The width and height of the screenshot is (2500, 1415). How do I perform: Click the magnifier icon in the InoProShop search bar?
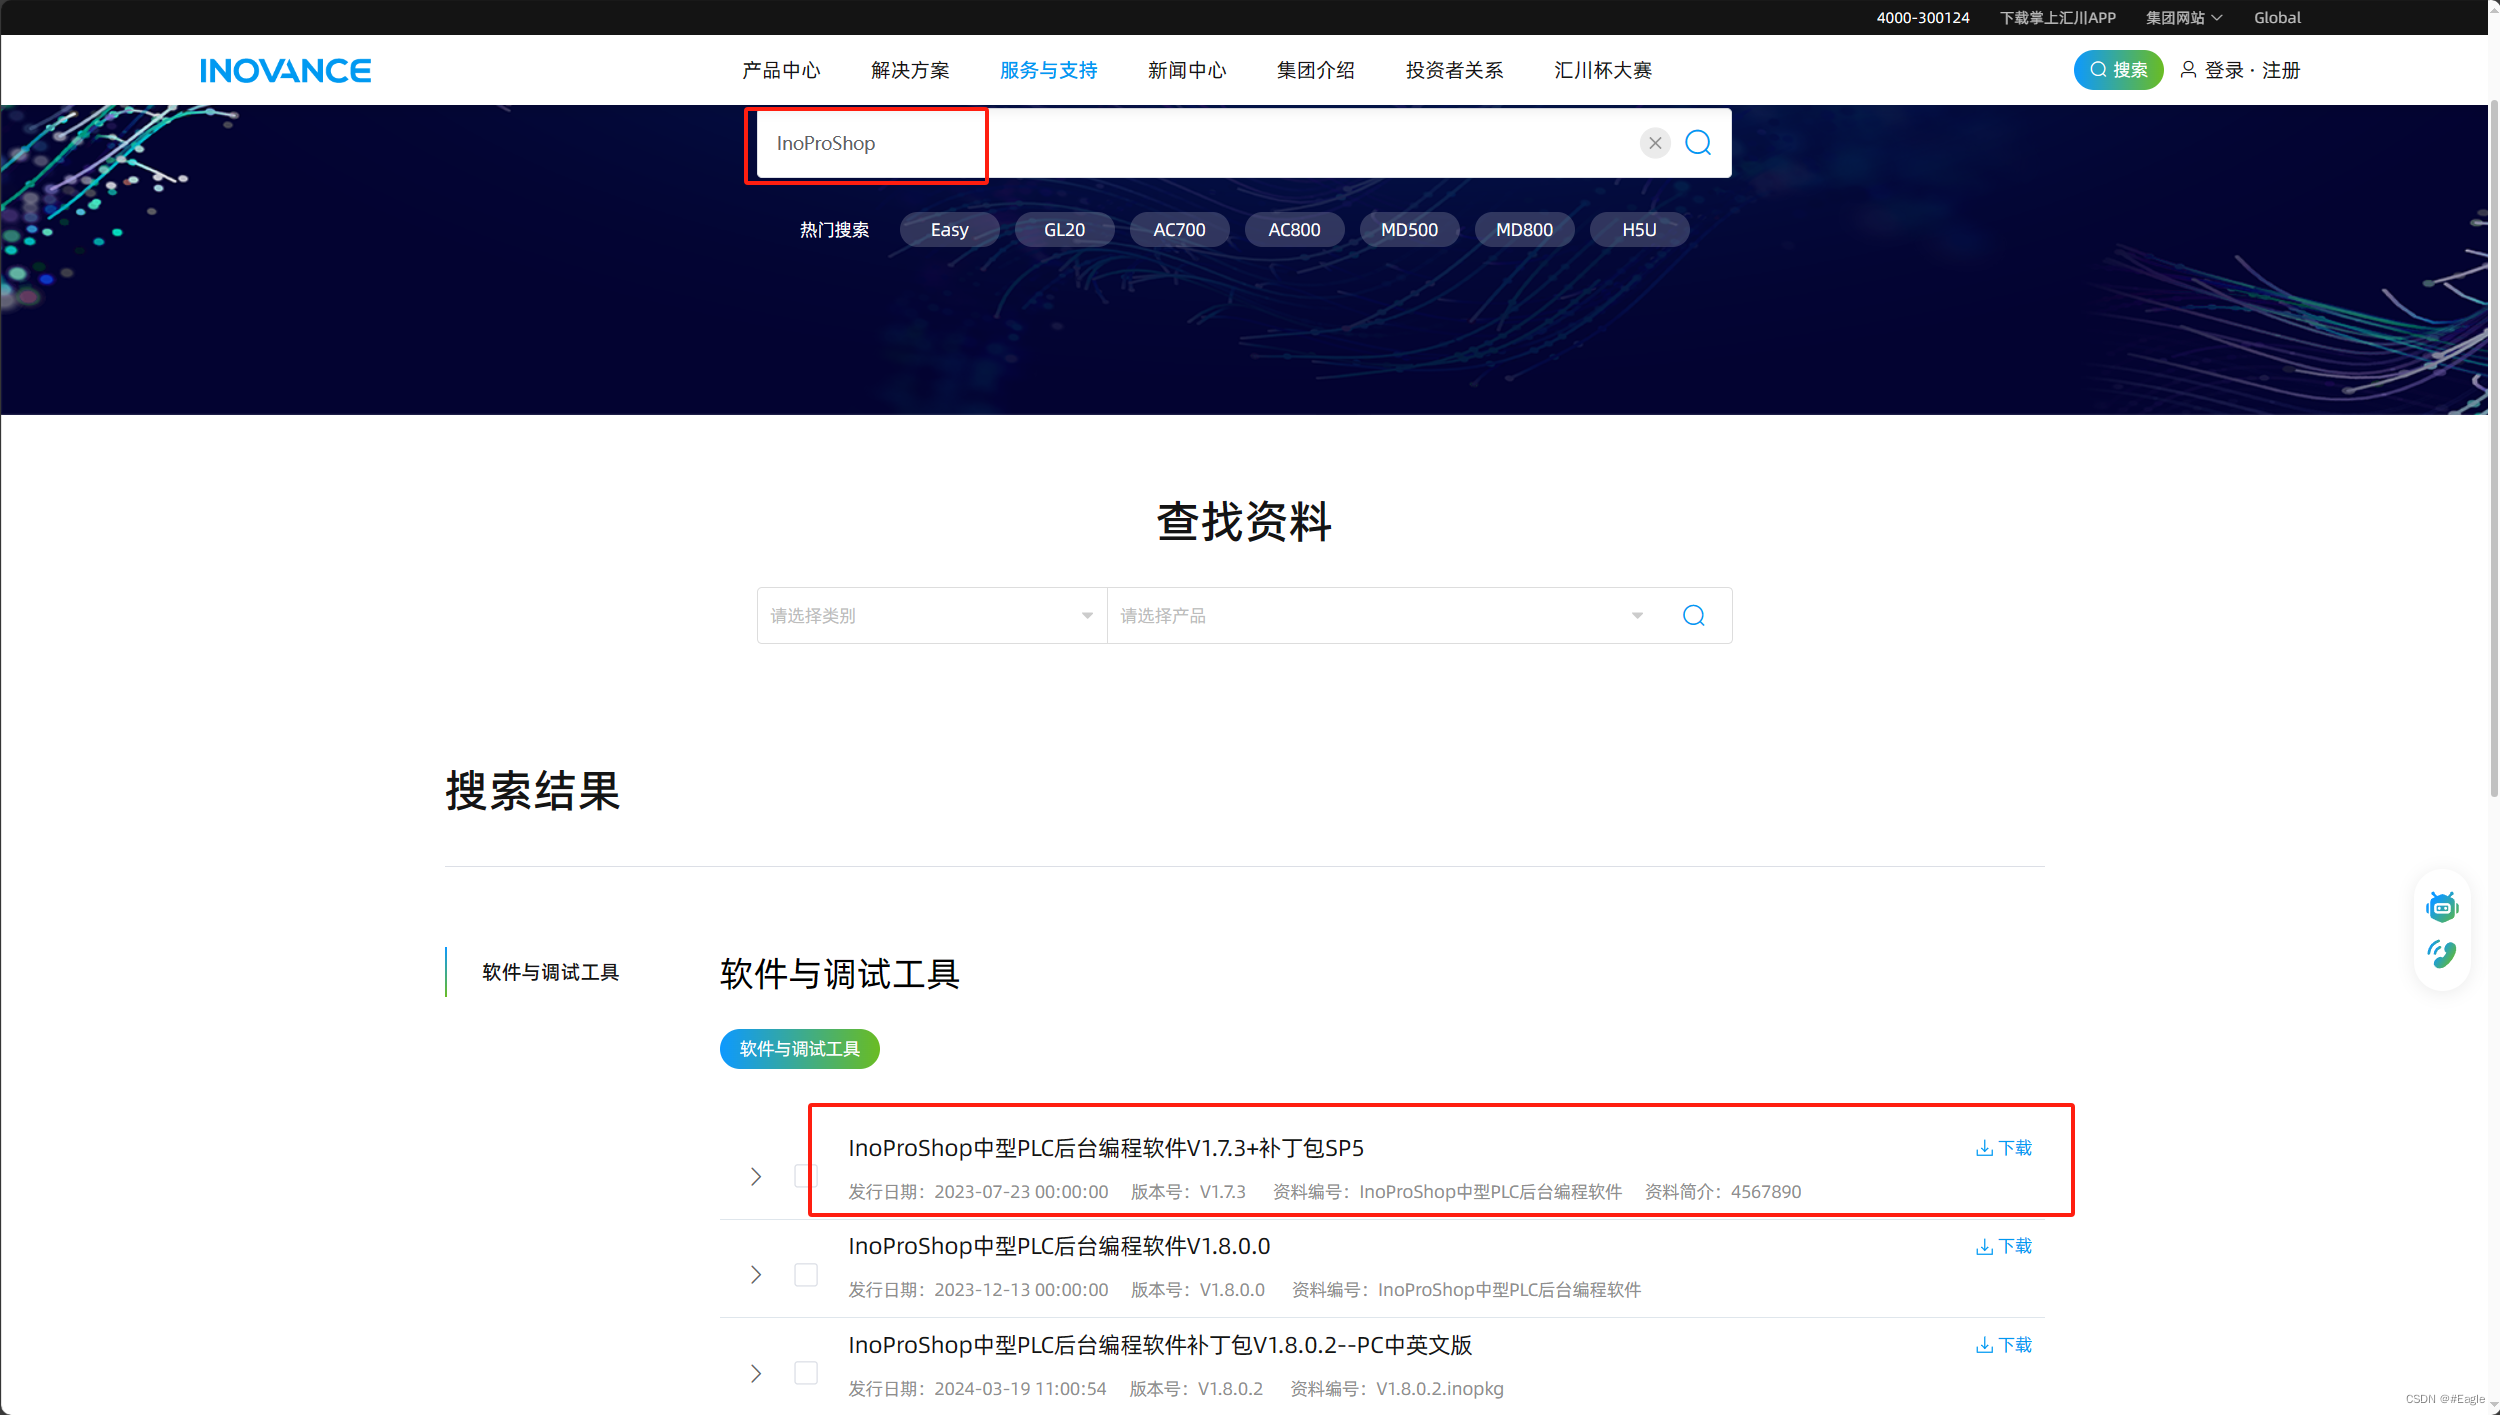[1697, 143]
